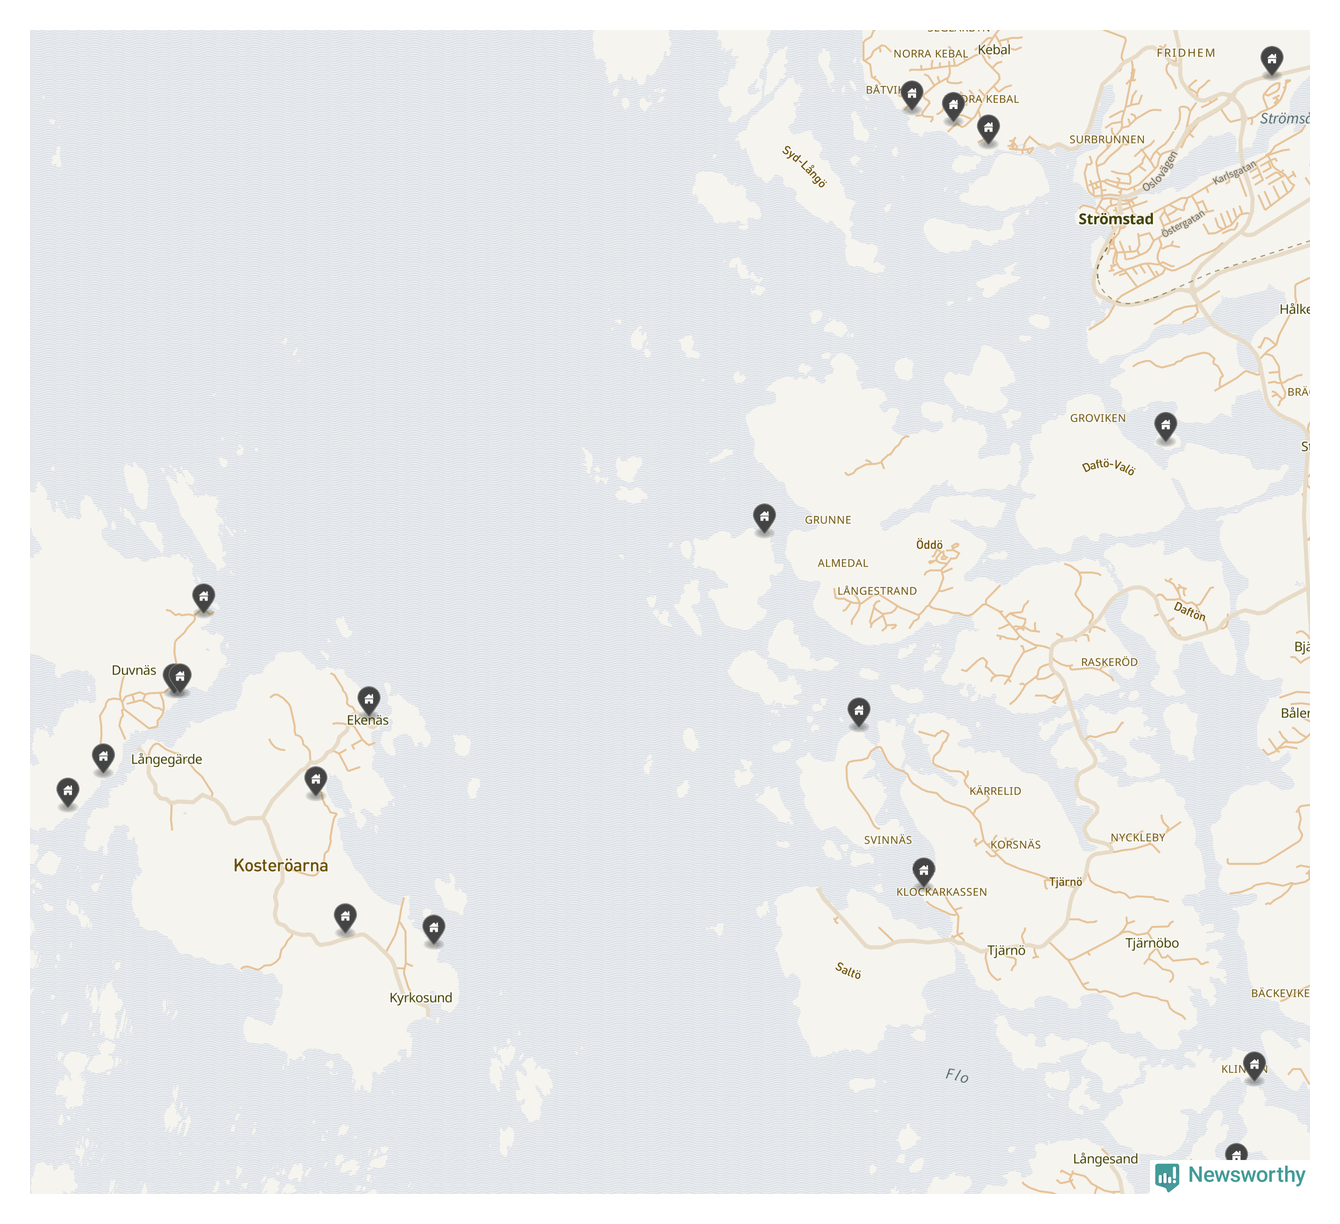1340x1224 pixels.
Task: Click the house marker above Ekenäs label
Action: pyautogui.click(x=368, y=699)
